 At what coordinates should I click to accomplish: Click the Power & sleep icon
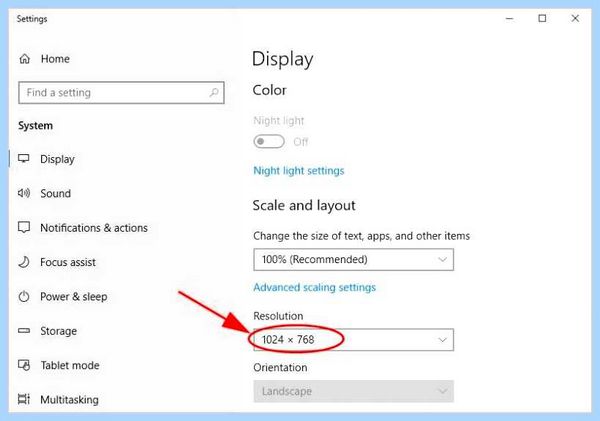click(x=24, y=297)
